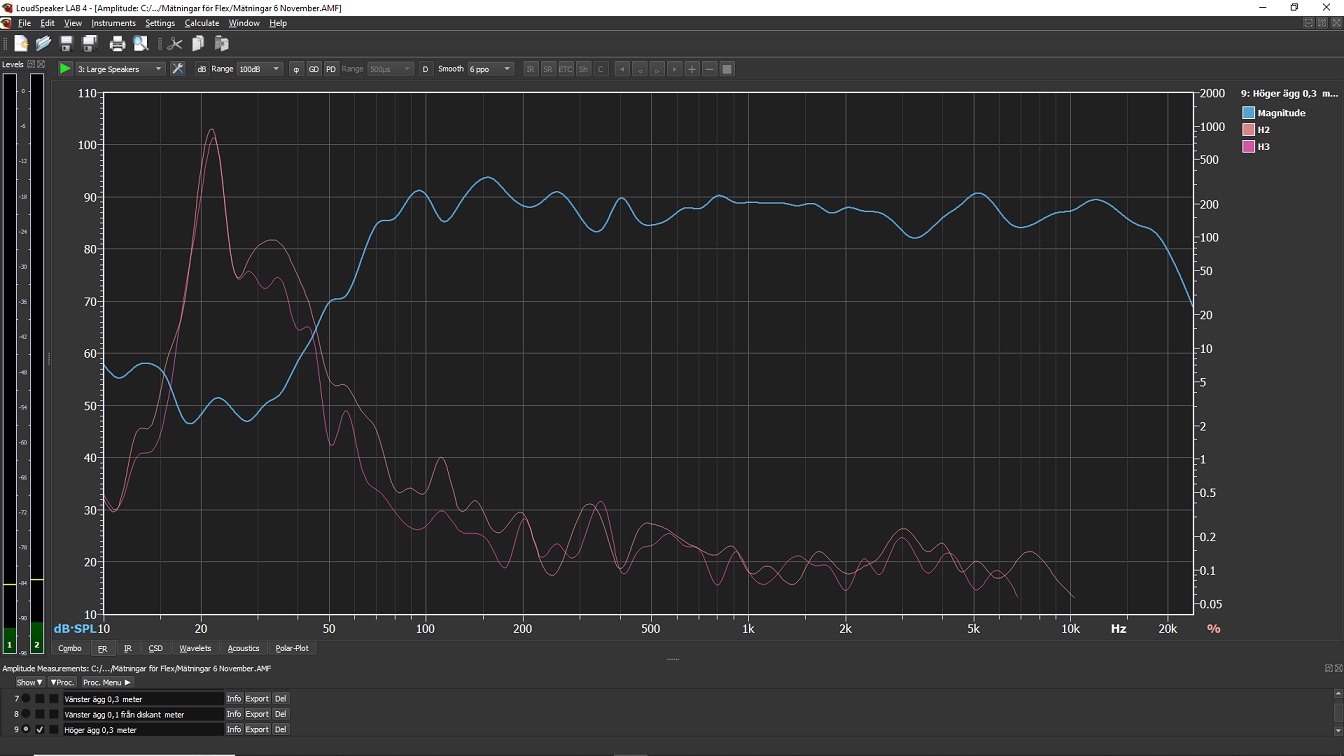Check first checkbox for 'Vänster ägg 0,3 meter'
This screenshot has width=1344, height=756.
40,698
